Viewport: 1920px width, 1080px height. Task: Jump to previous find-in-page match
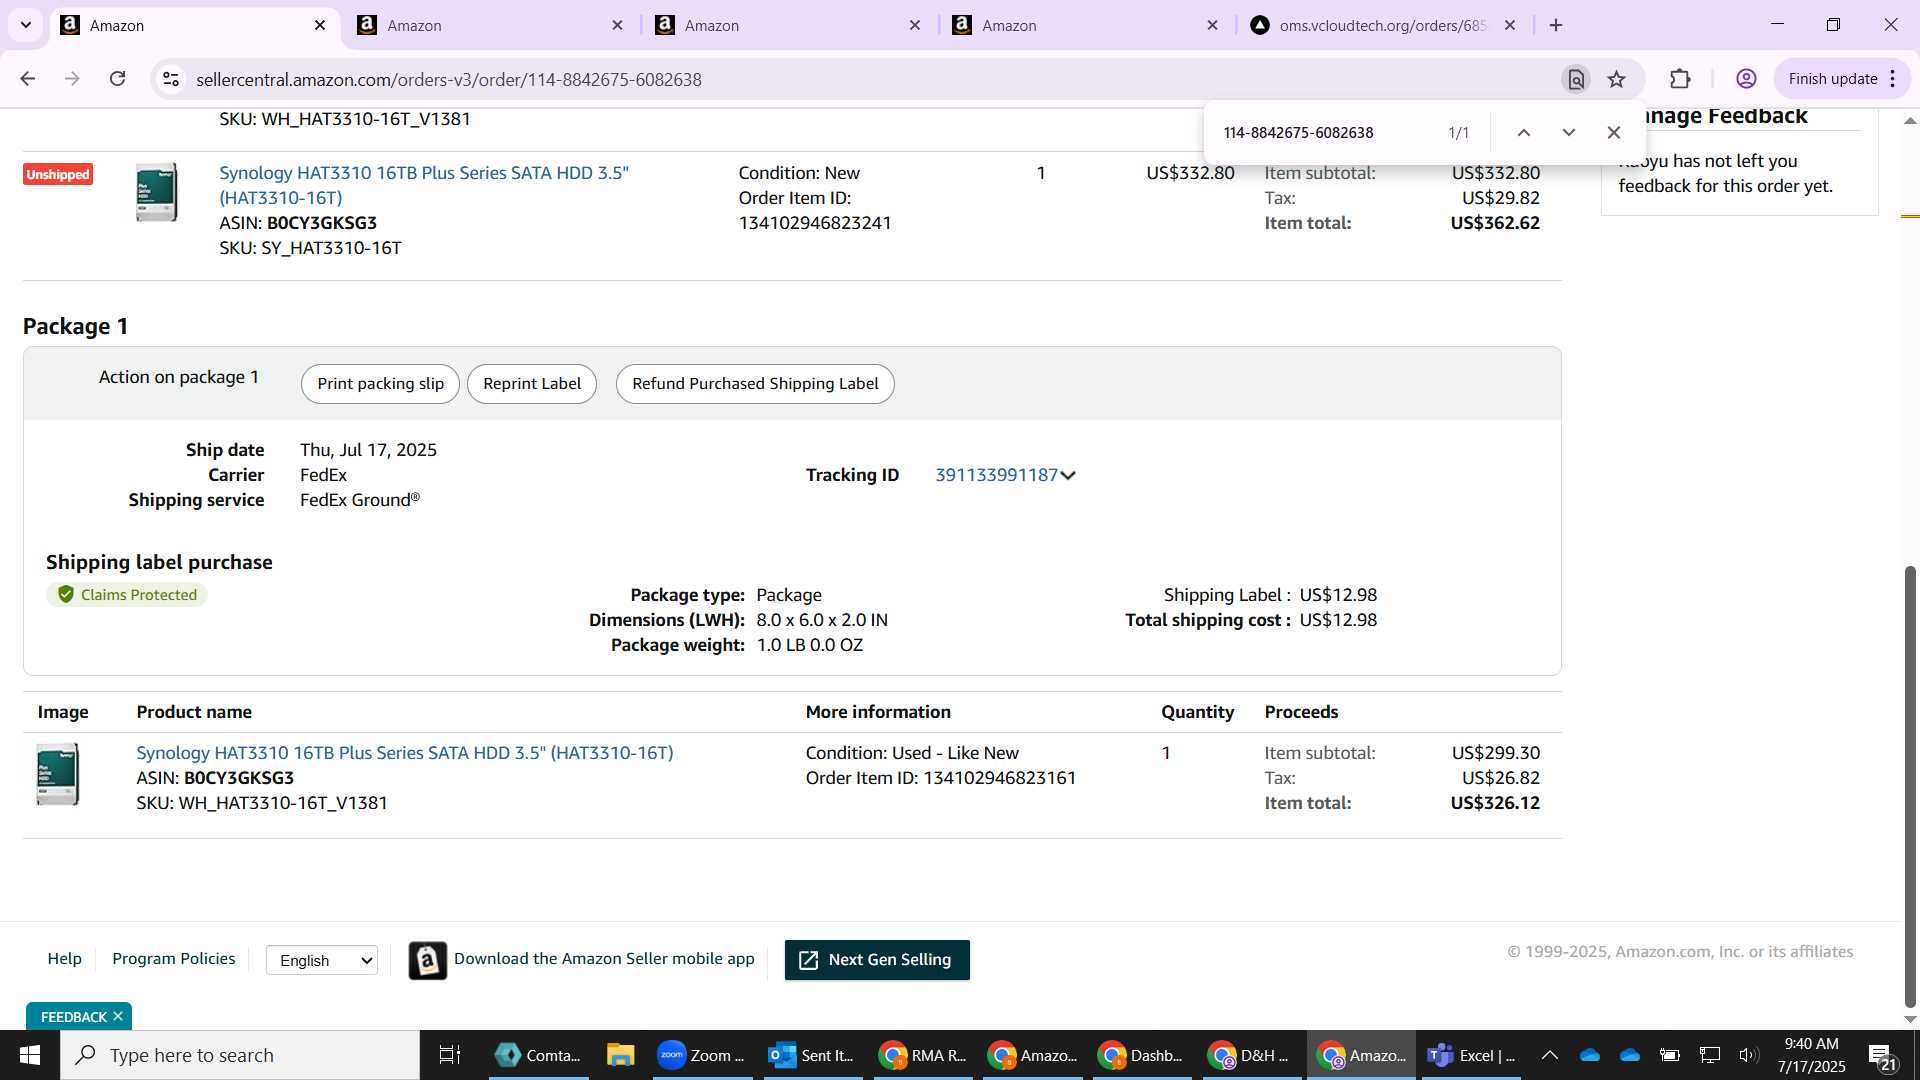(1524, 132)
